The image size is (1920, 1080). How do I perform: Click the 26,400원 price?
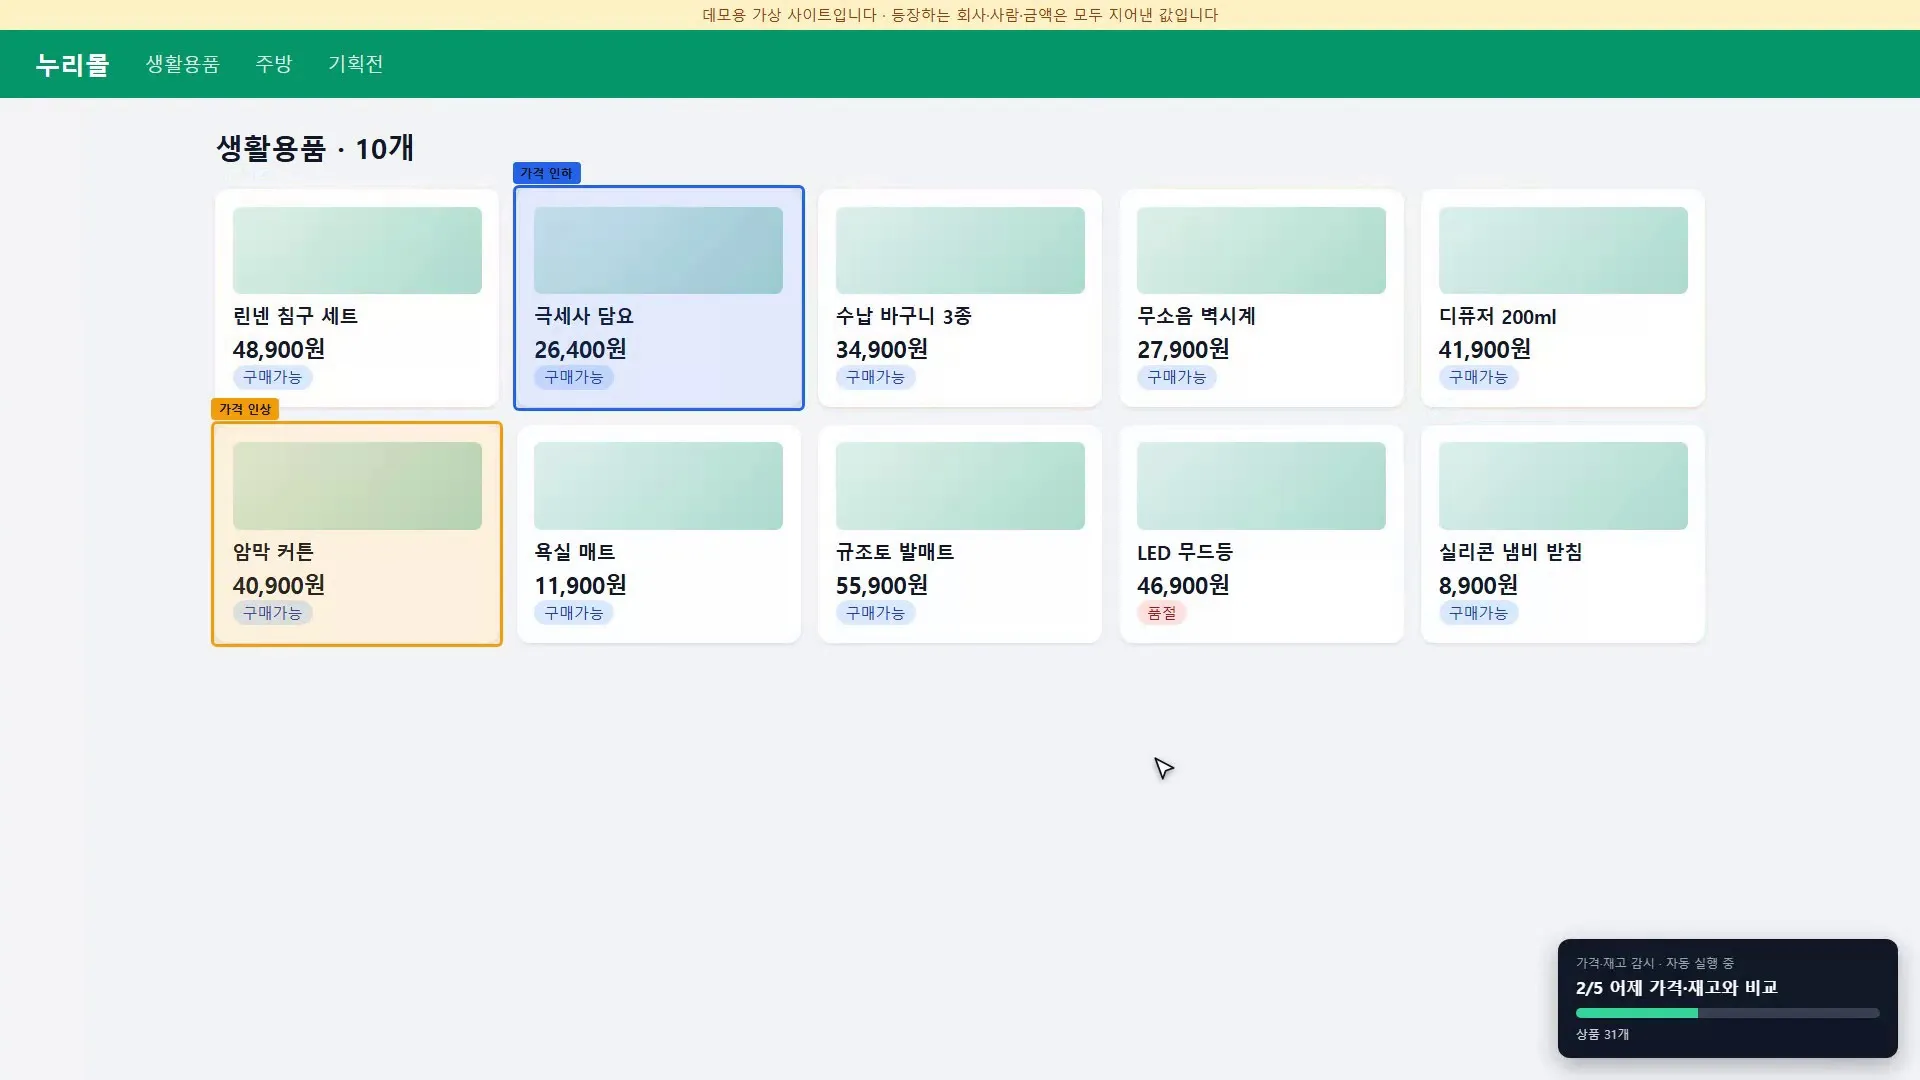pyautogui.click(x=580, y=349)
